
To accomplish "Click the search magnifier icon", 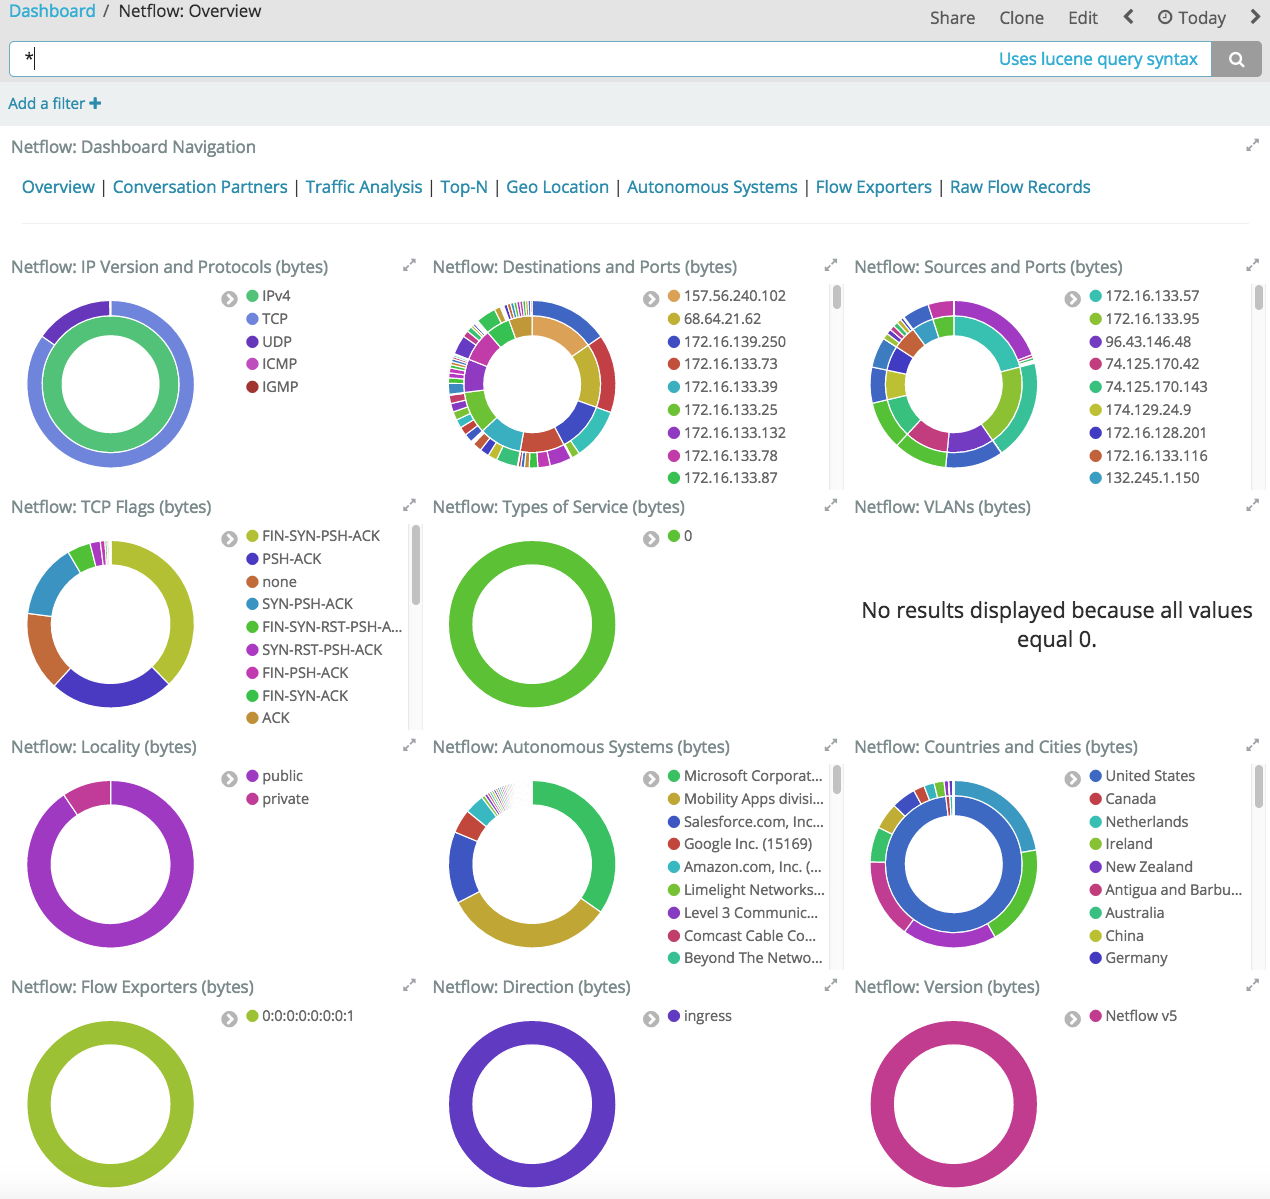I will point(1236,59).
